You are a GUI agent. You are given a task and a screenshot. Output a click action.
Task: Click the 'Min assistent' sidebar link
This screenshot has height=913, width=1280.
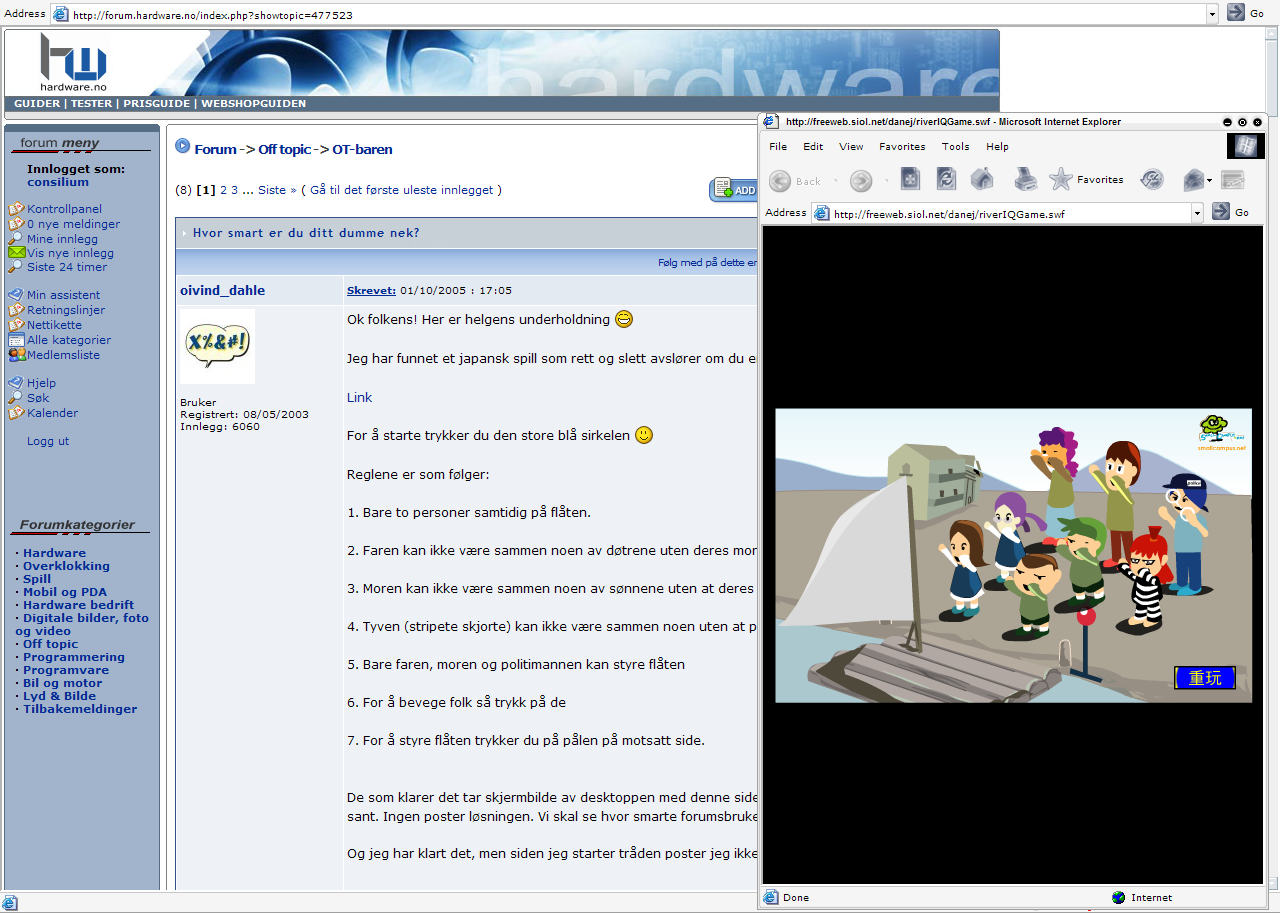pos(63,295)
